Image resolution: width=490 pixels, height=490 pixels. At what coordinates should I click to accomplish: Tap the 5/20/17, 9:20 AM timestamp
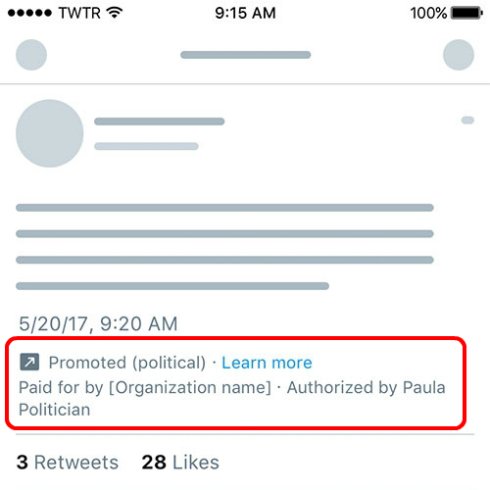point(98,324)
